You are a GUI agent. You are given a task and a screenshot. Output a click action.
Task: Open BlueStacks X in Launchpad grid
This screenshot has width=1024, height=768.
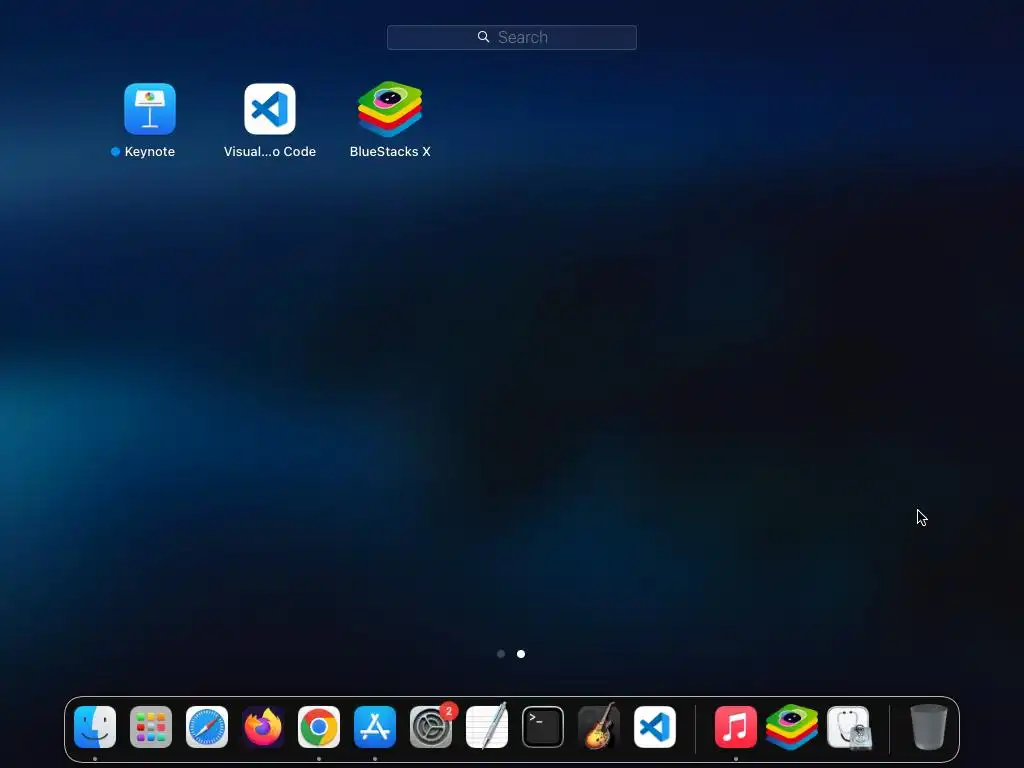(x=390, y=108)
